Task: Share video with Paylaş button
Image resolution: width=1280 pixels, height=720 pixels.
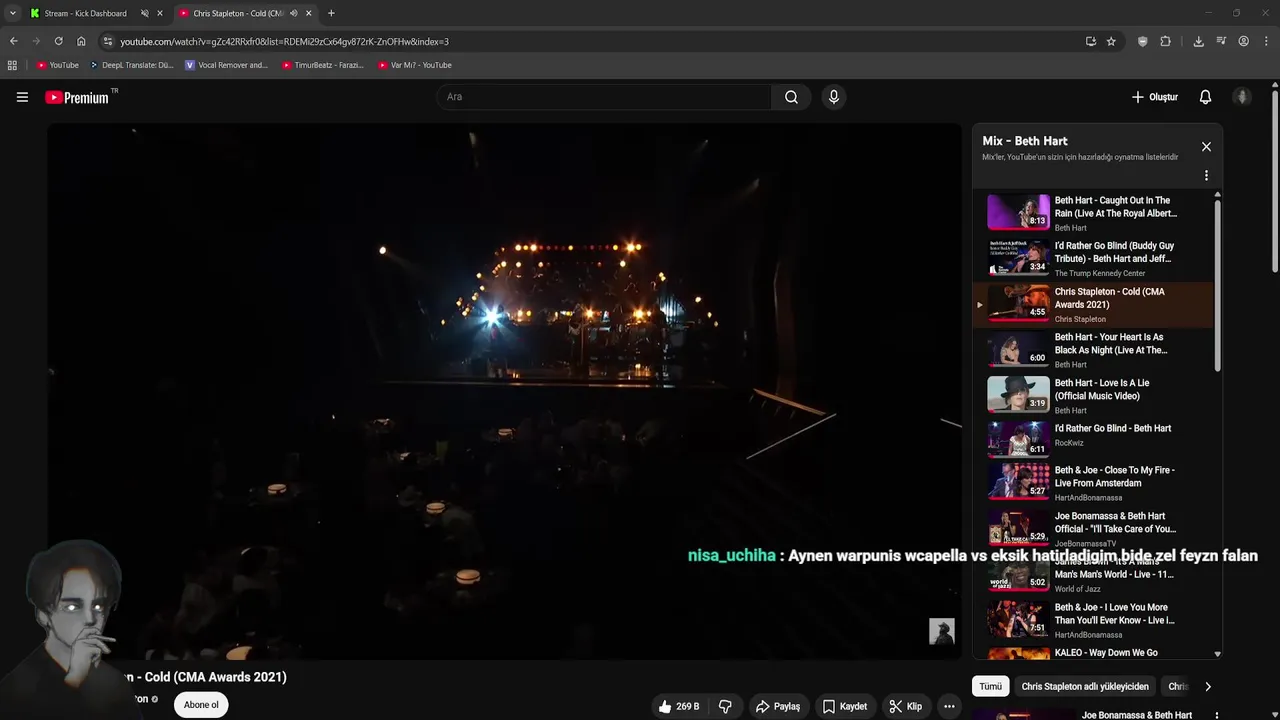Action: [778, 706]
